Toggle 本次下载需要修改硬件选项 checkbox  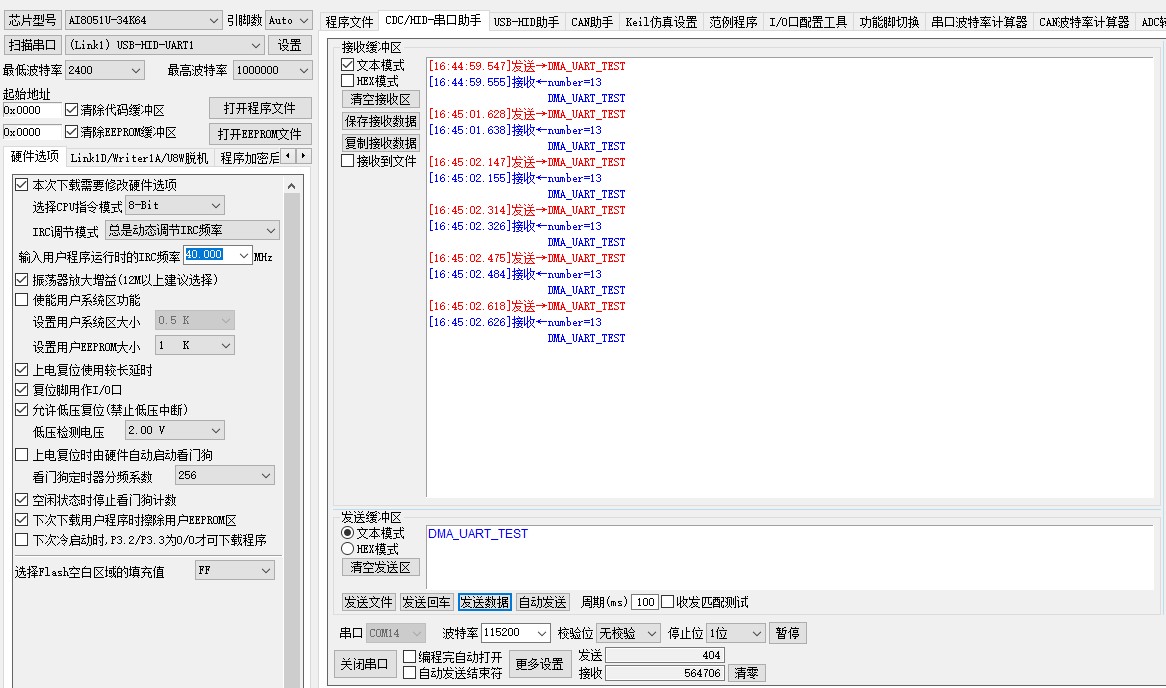(x=22, y=184)
